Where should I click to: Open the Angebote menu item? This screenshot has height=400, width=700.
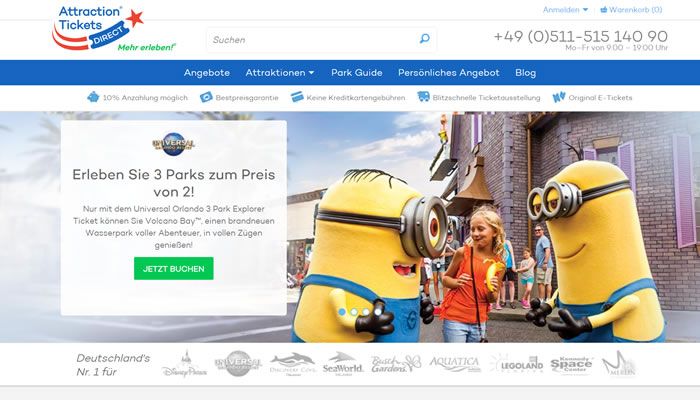tap(207, 73)
